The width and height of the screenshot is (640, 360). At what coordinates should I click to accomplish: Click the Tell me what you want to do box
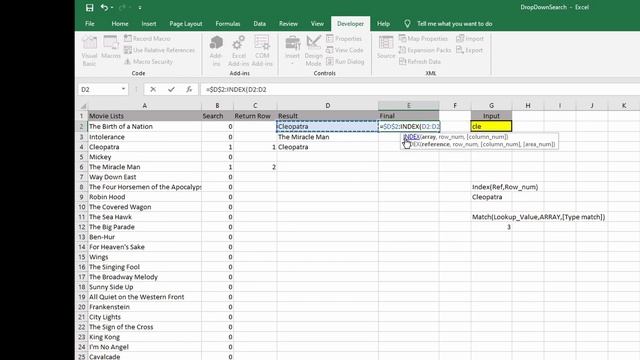(454, 24)
